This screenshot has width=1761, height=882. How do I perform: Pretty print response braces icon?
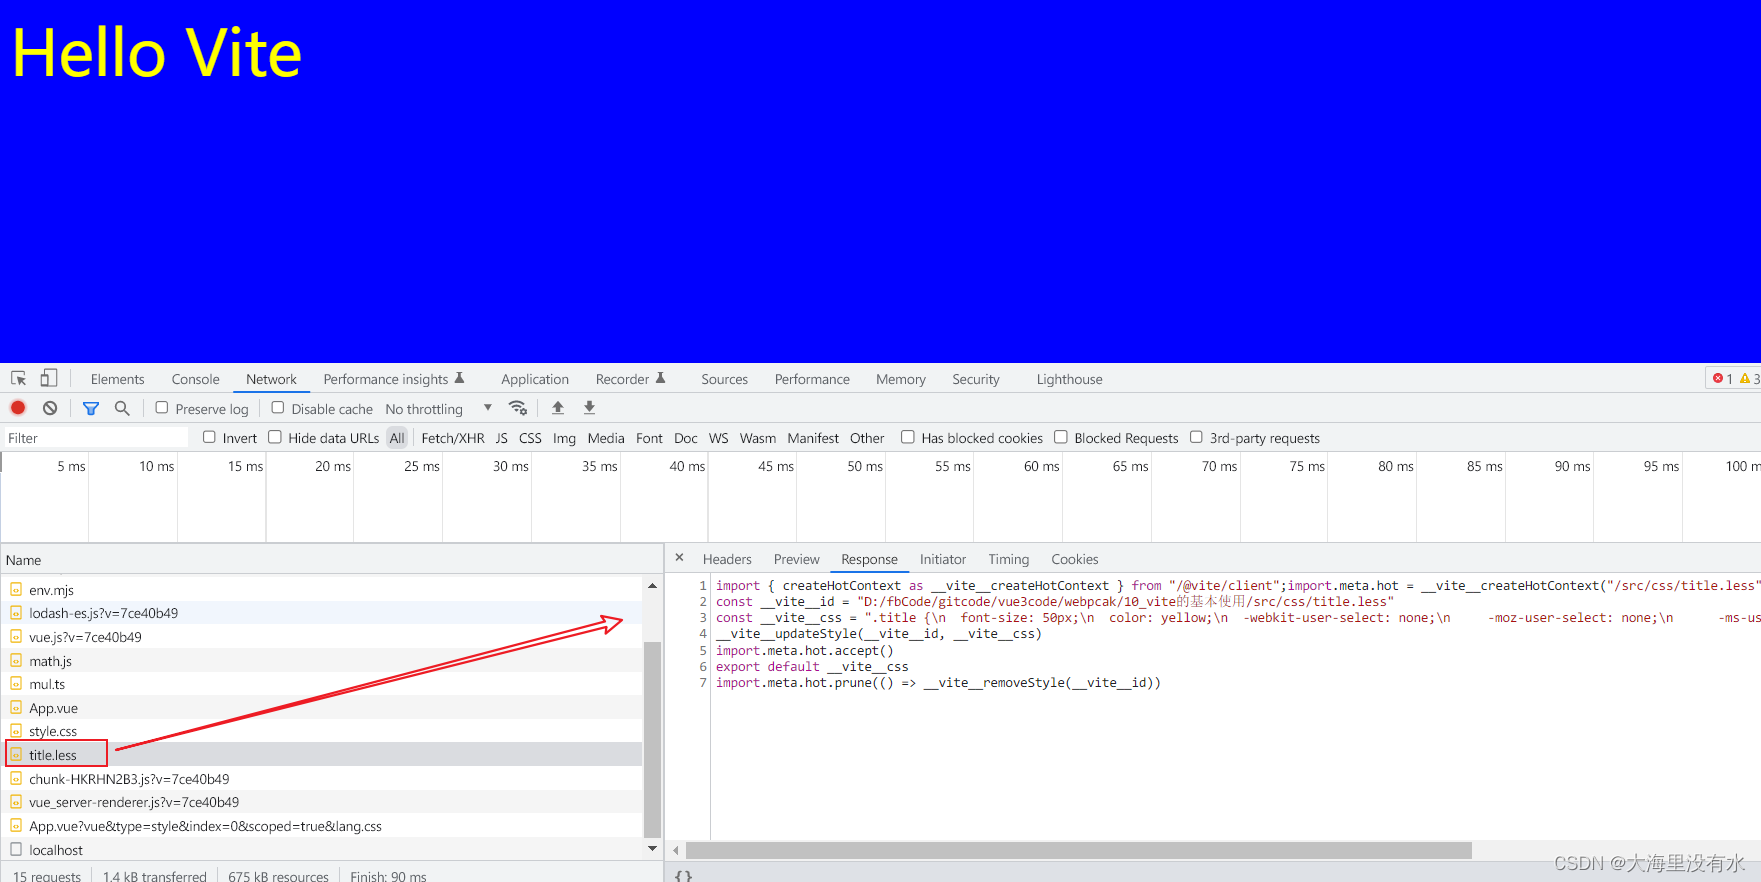point(683,875)
